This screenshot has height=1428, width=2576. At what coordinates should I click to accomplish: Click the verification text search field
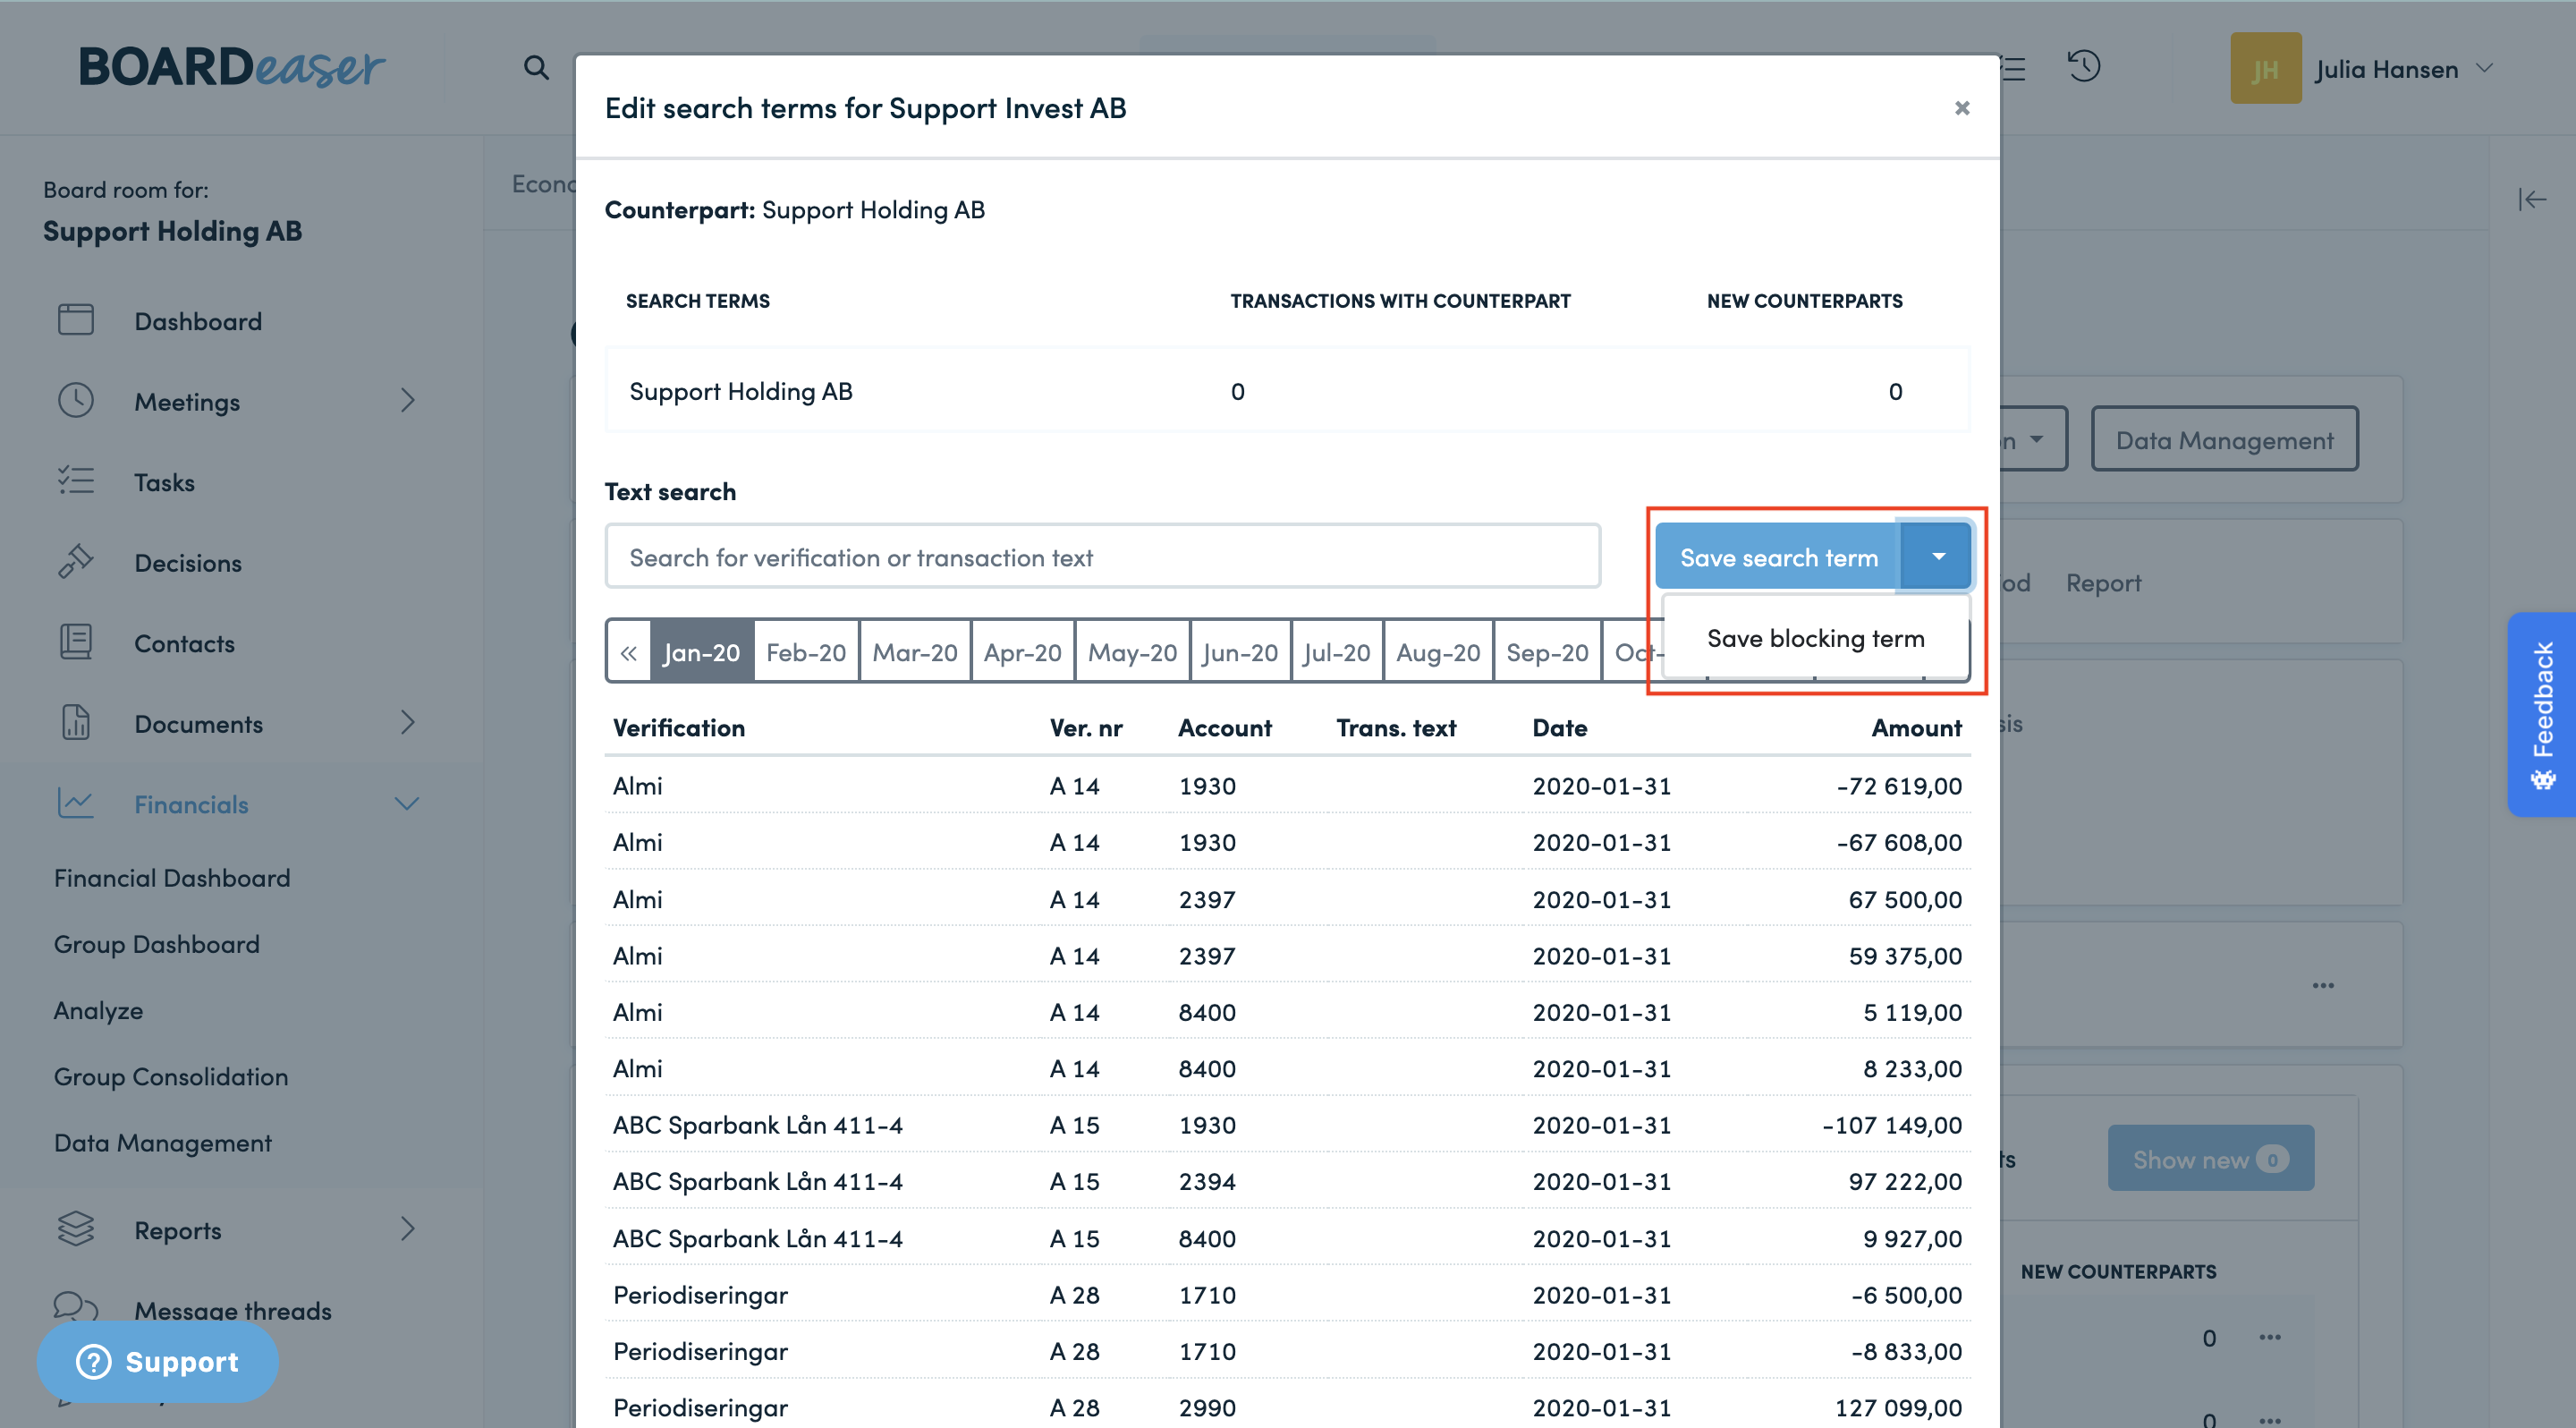coord(1102,557)
